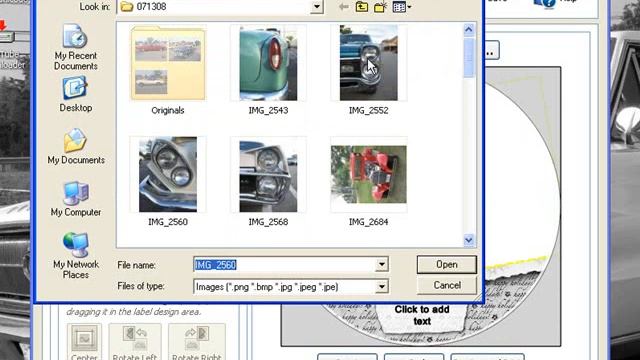Select the IMG_2552 thumbnail
640x360 pixels.
click(369, 63)
